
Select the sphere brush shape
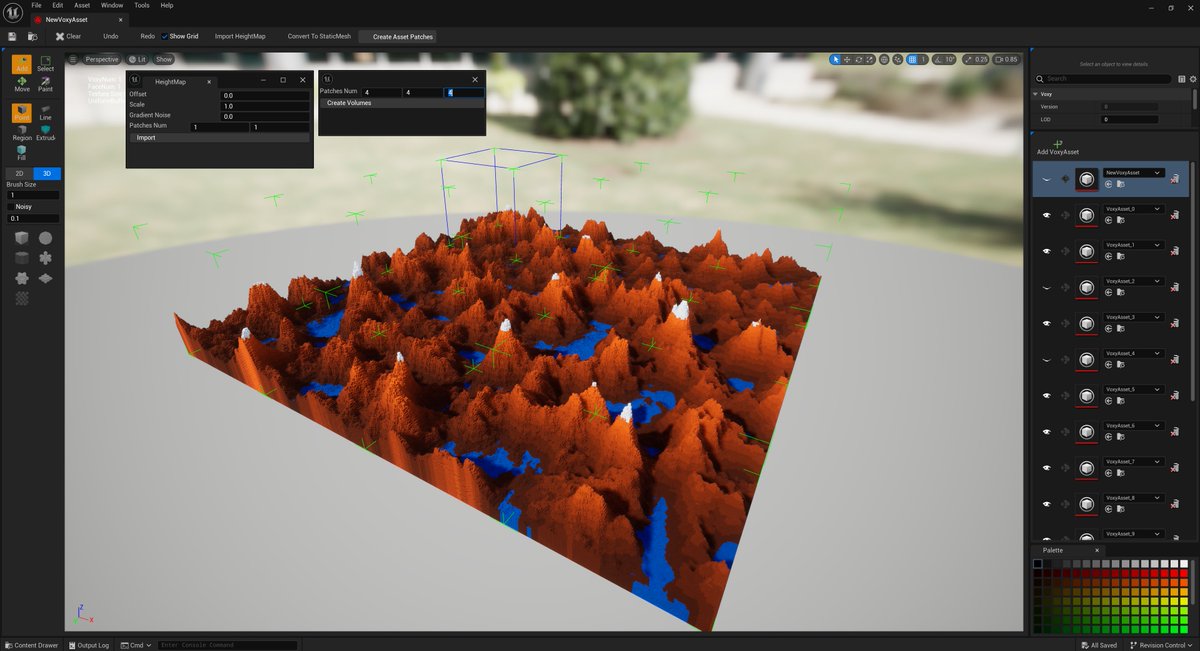click(x=45, y=237)
